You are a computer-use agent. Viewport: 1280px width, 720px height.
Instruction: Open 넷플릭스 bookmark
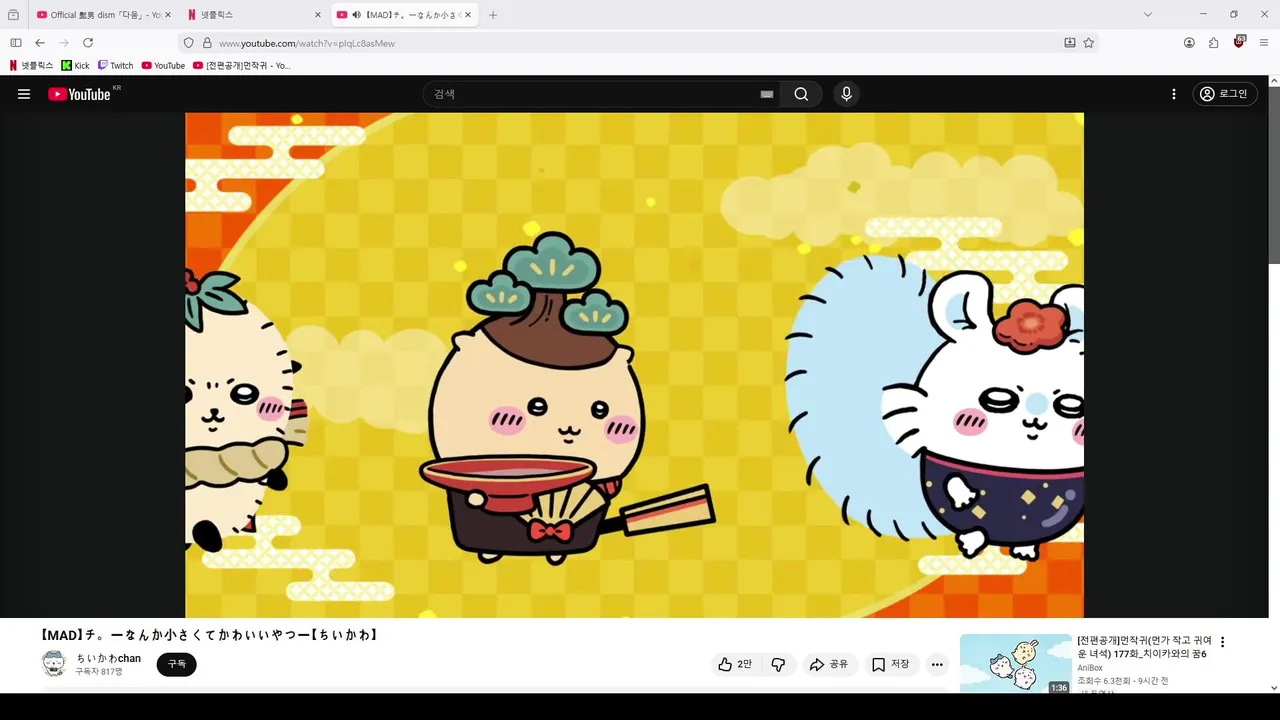31,65
